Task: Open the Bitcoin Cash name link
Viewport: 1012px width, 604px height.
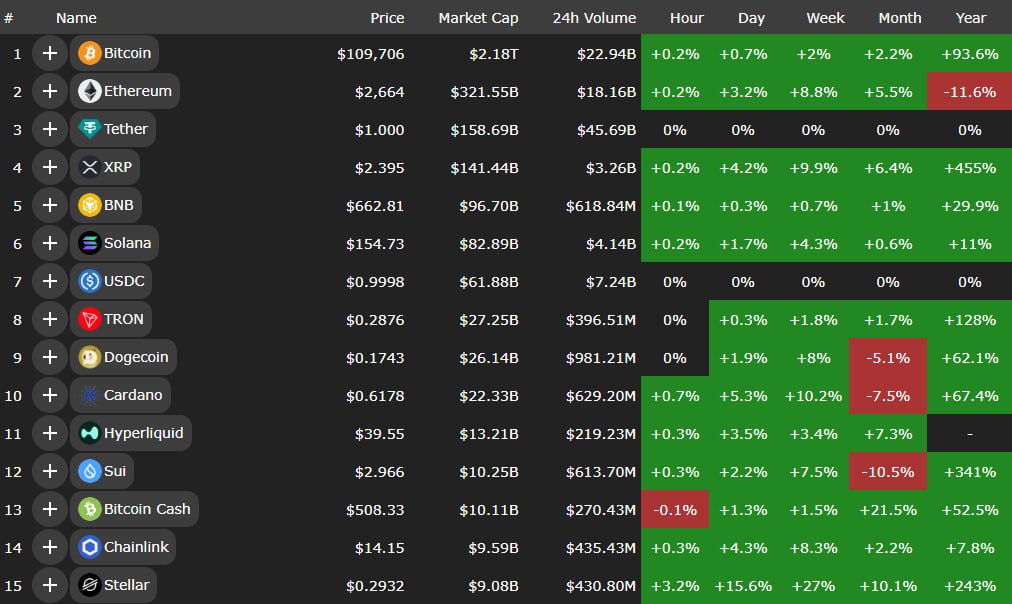Action: pos(147,509)
